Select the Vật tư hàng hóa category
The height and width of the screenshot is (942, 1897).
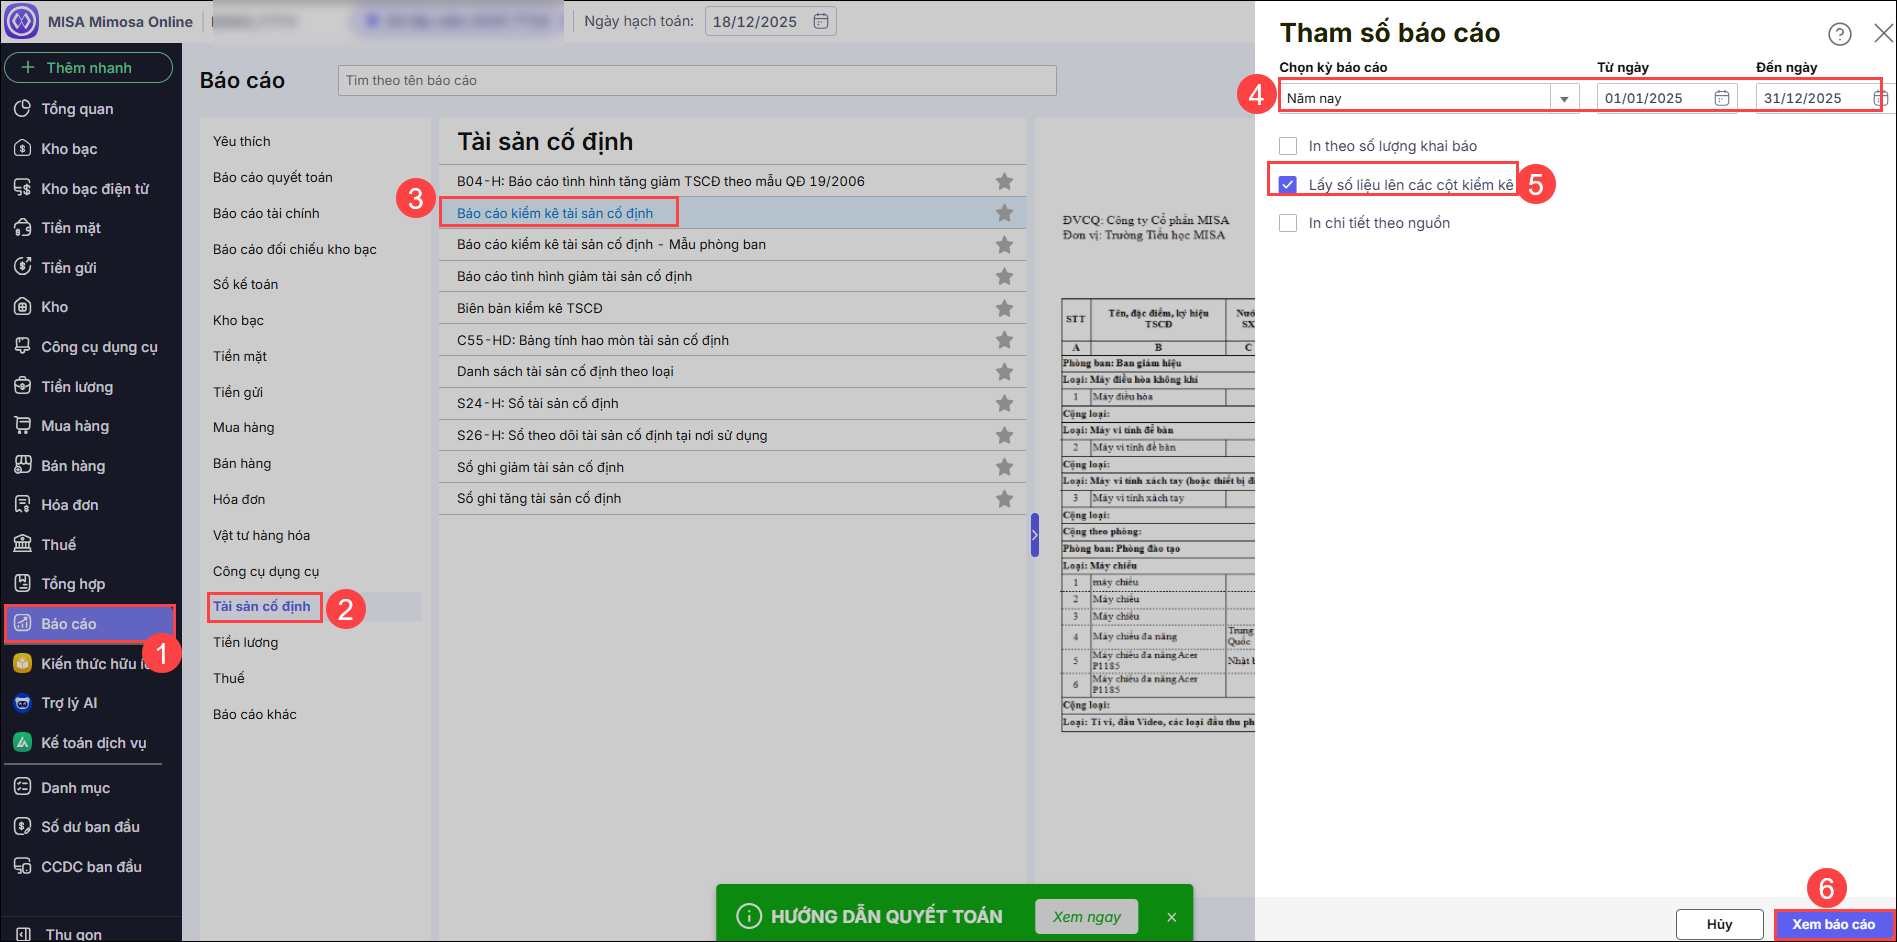pos(262,535)
